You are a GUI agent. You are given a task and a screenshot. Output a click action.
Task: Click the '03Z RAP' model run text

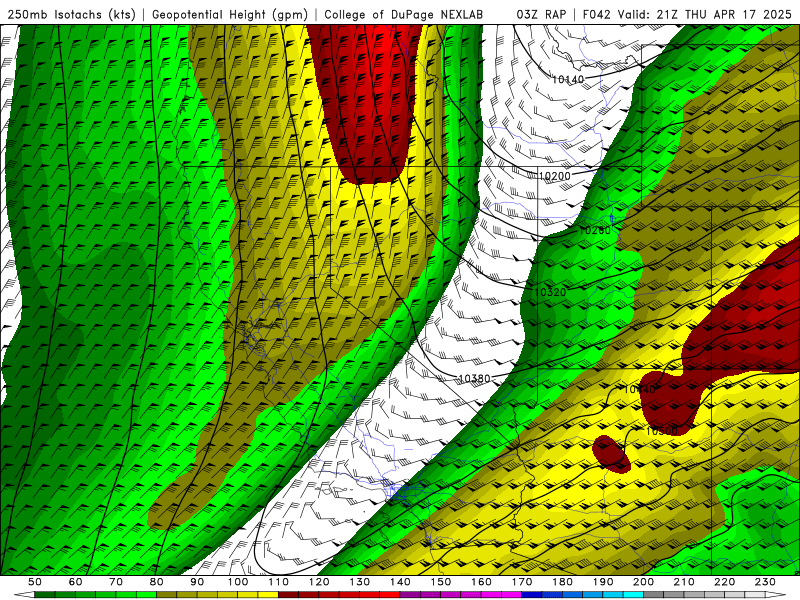point(541,14)
